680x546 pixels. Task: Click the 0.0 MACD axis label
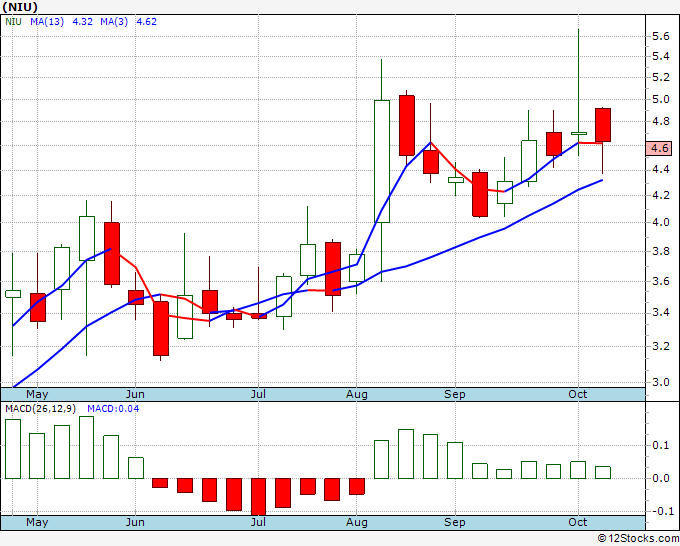[661, 478]
